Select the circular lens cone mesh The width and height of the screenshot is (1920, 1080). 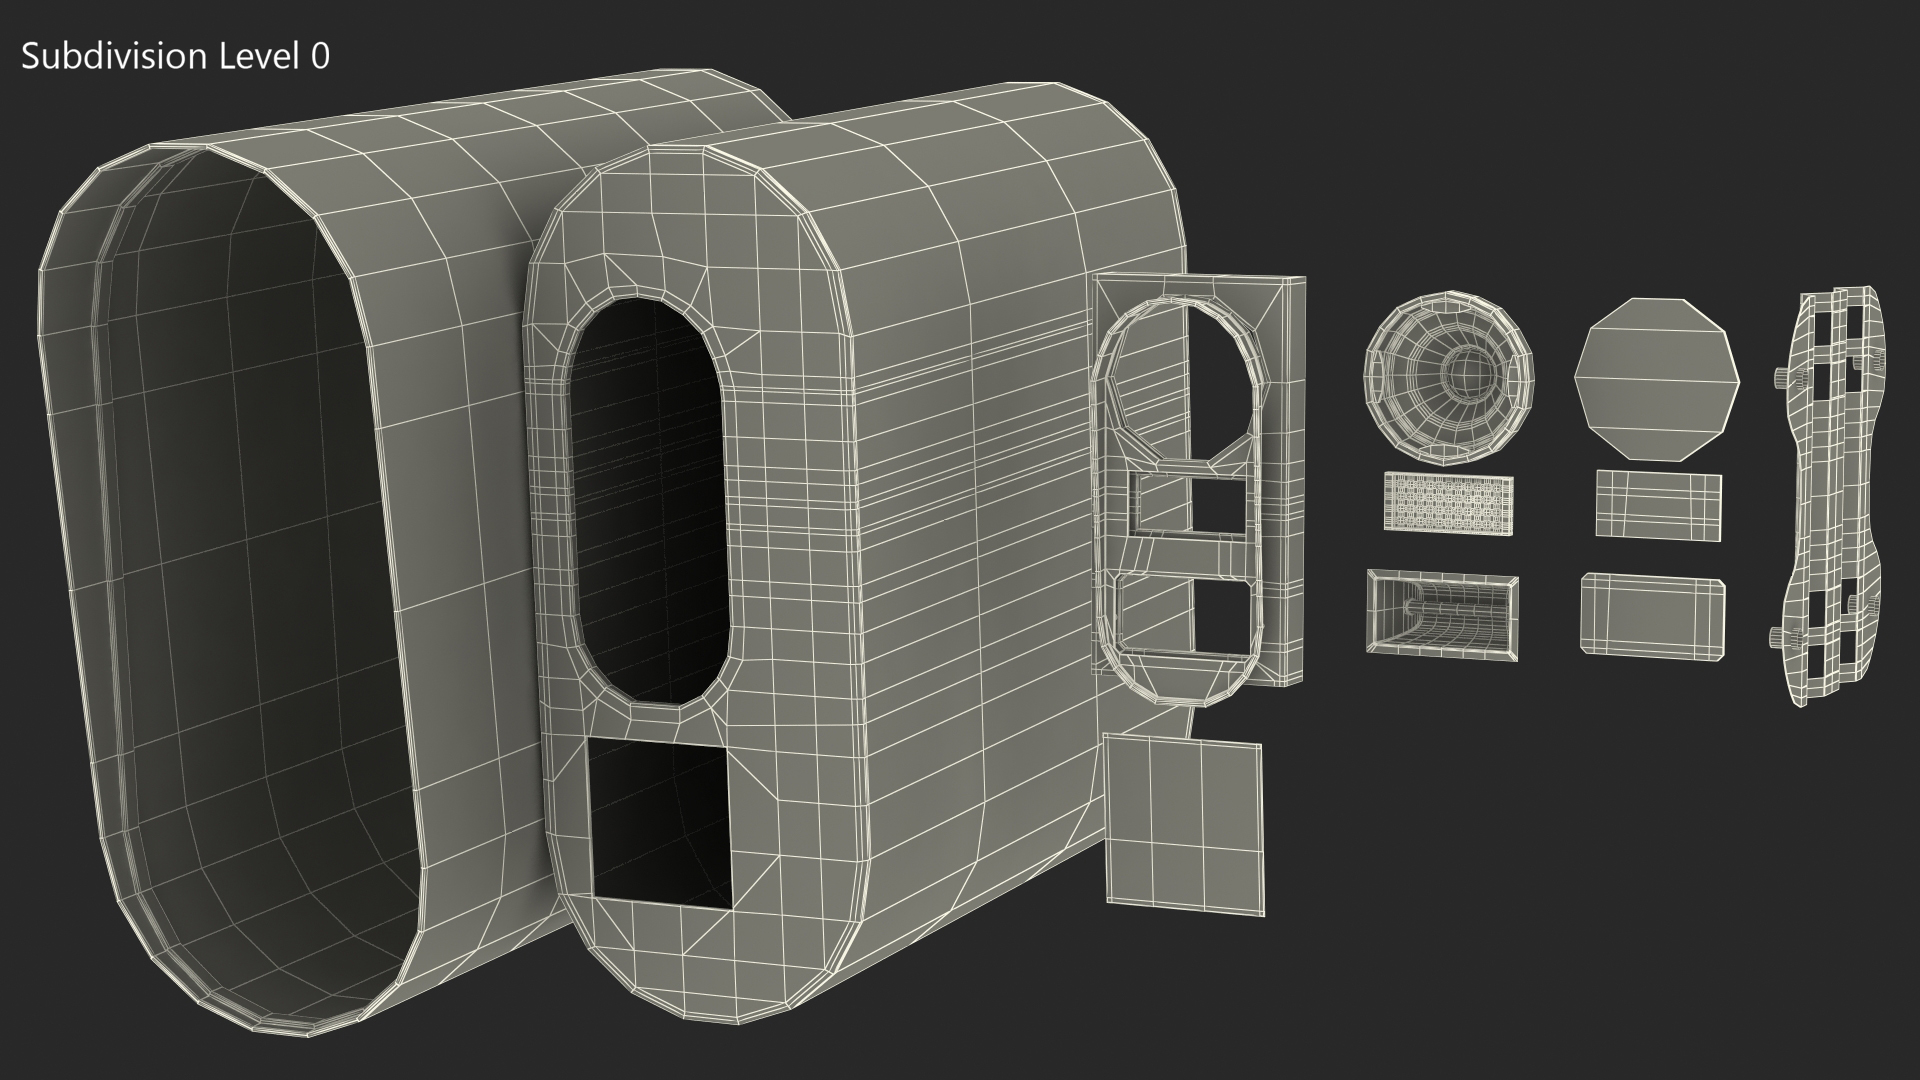[x=1450, y=378]
